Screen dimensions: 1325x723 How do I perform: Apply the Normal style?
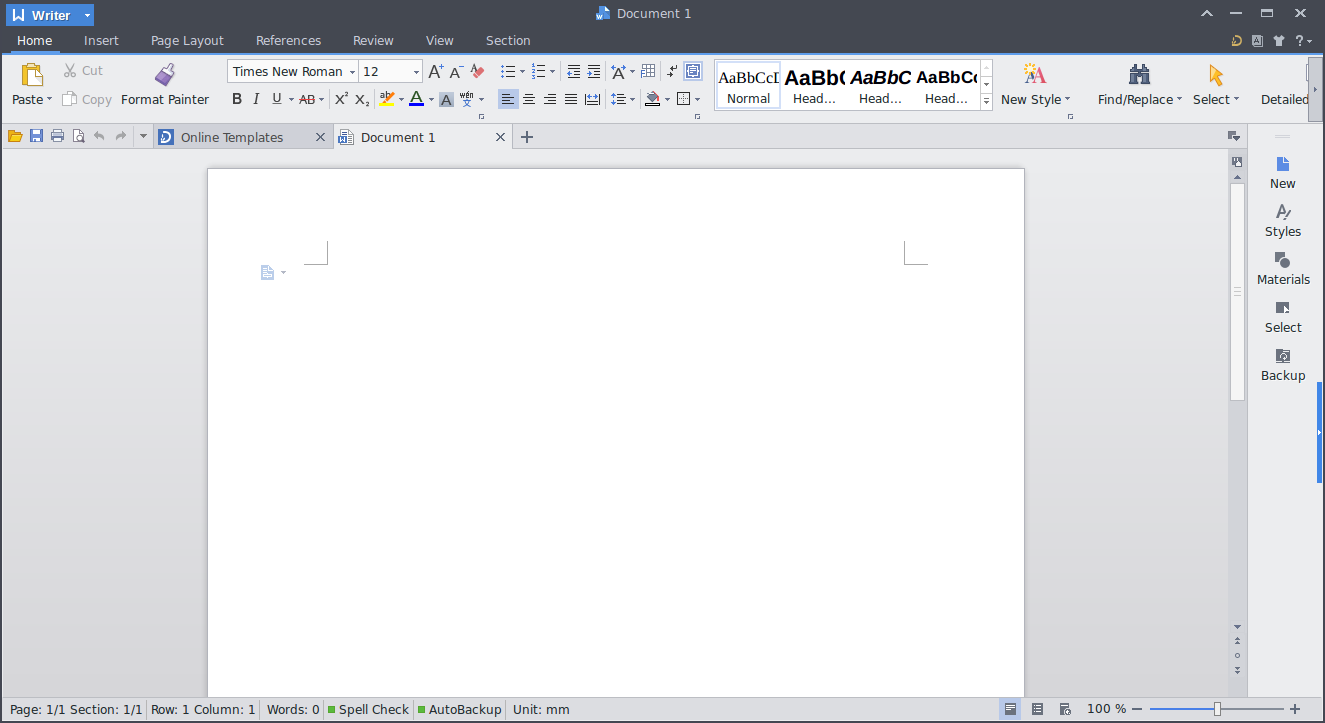[x=748, y=85]
